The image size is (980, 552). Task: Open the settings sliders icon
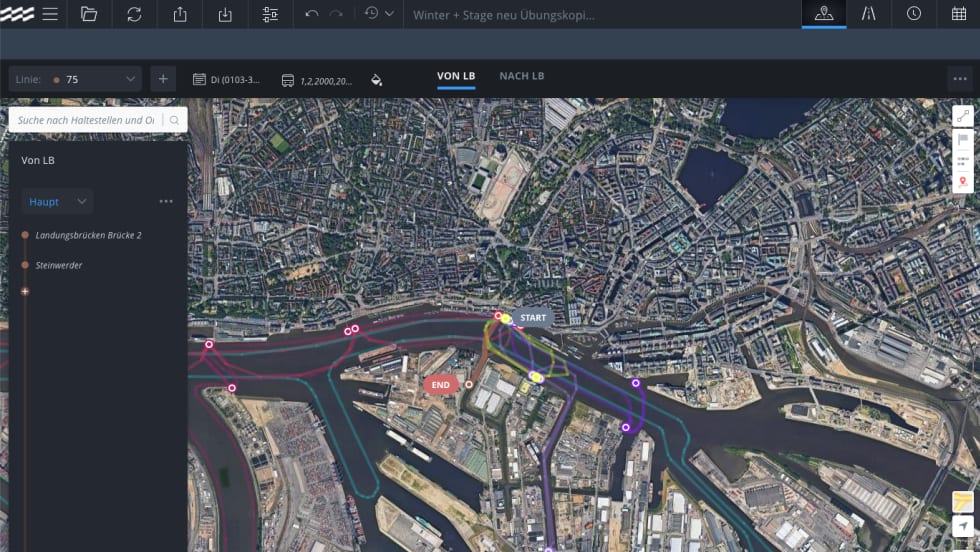tap(270, 14)
